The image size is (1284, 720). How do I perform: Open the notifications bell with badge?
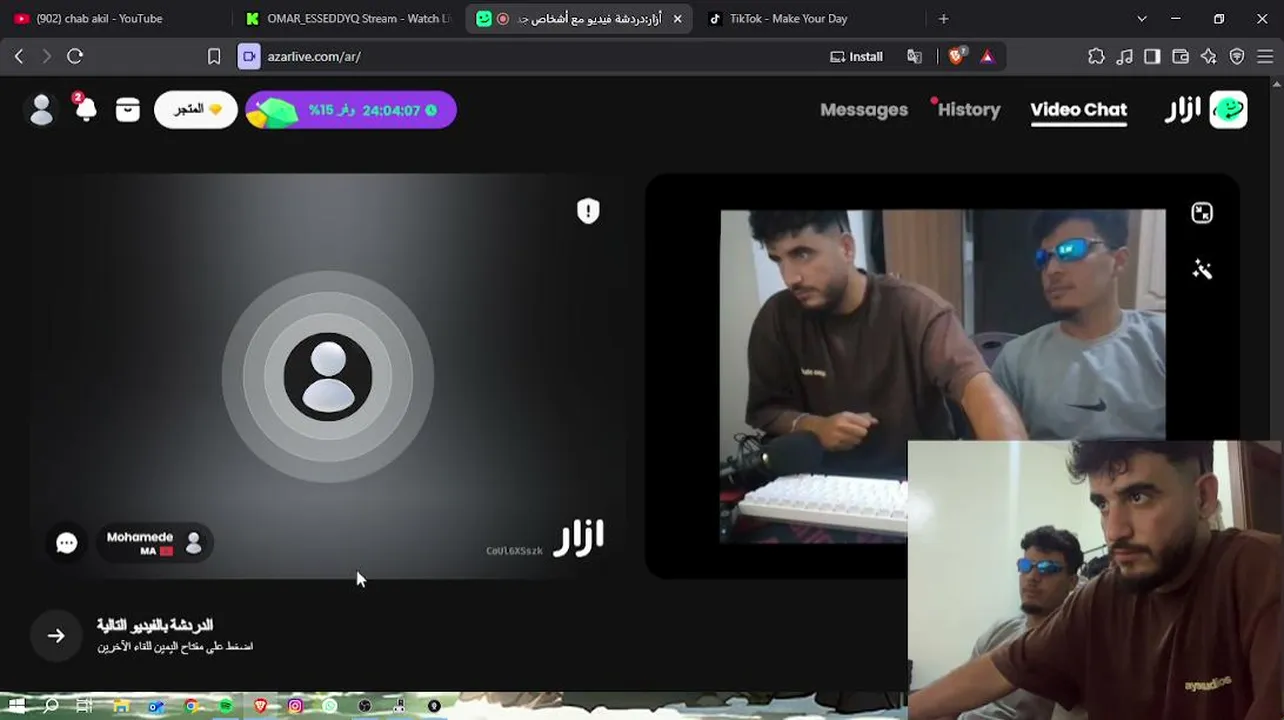tap(84, 108)
